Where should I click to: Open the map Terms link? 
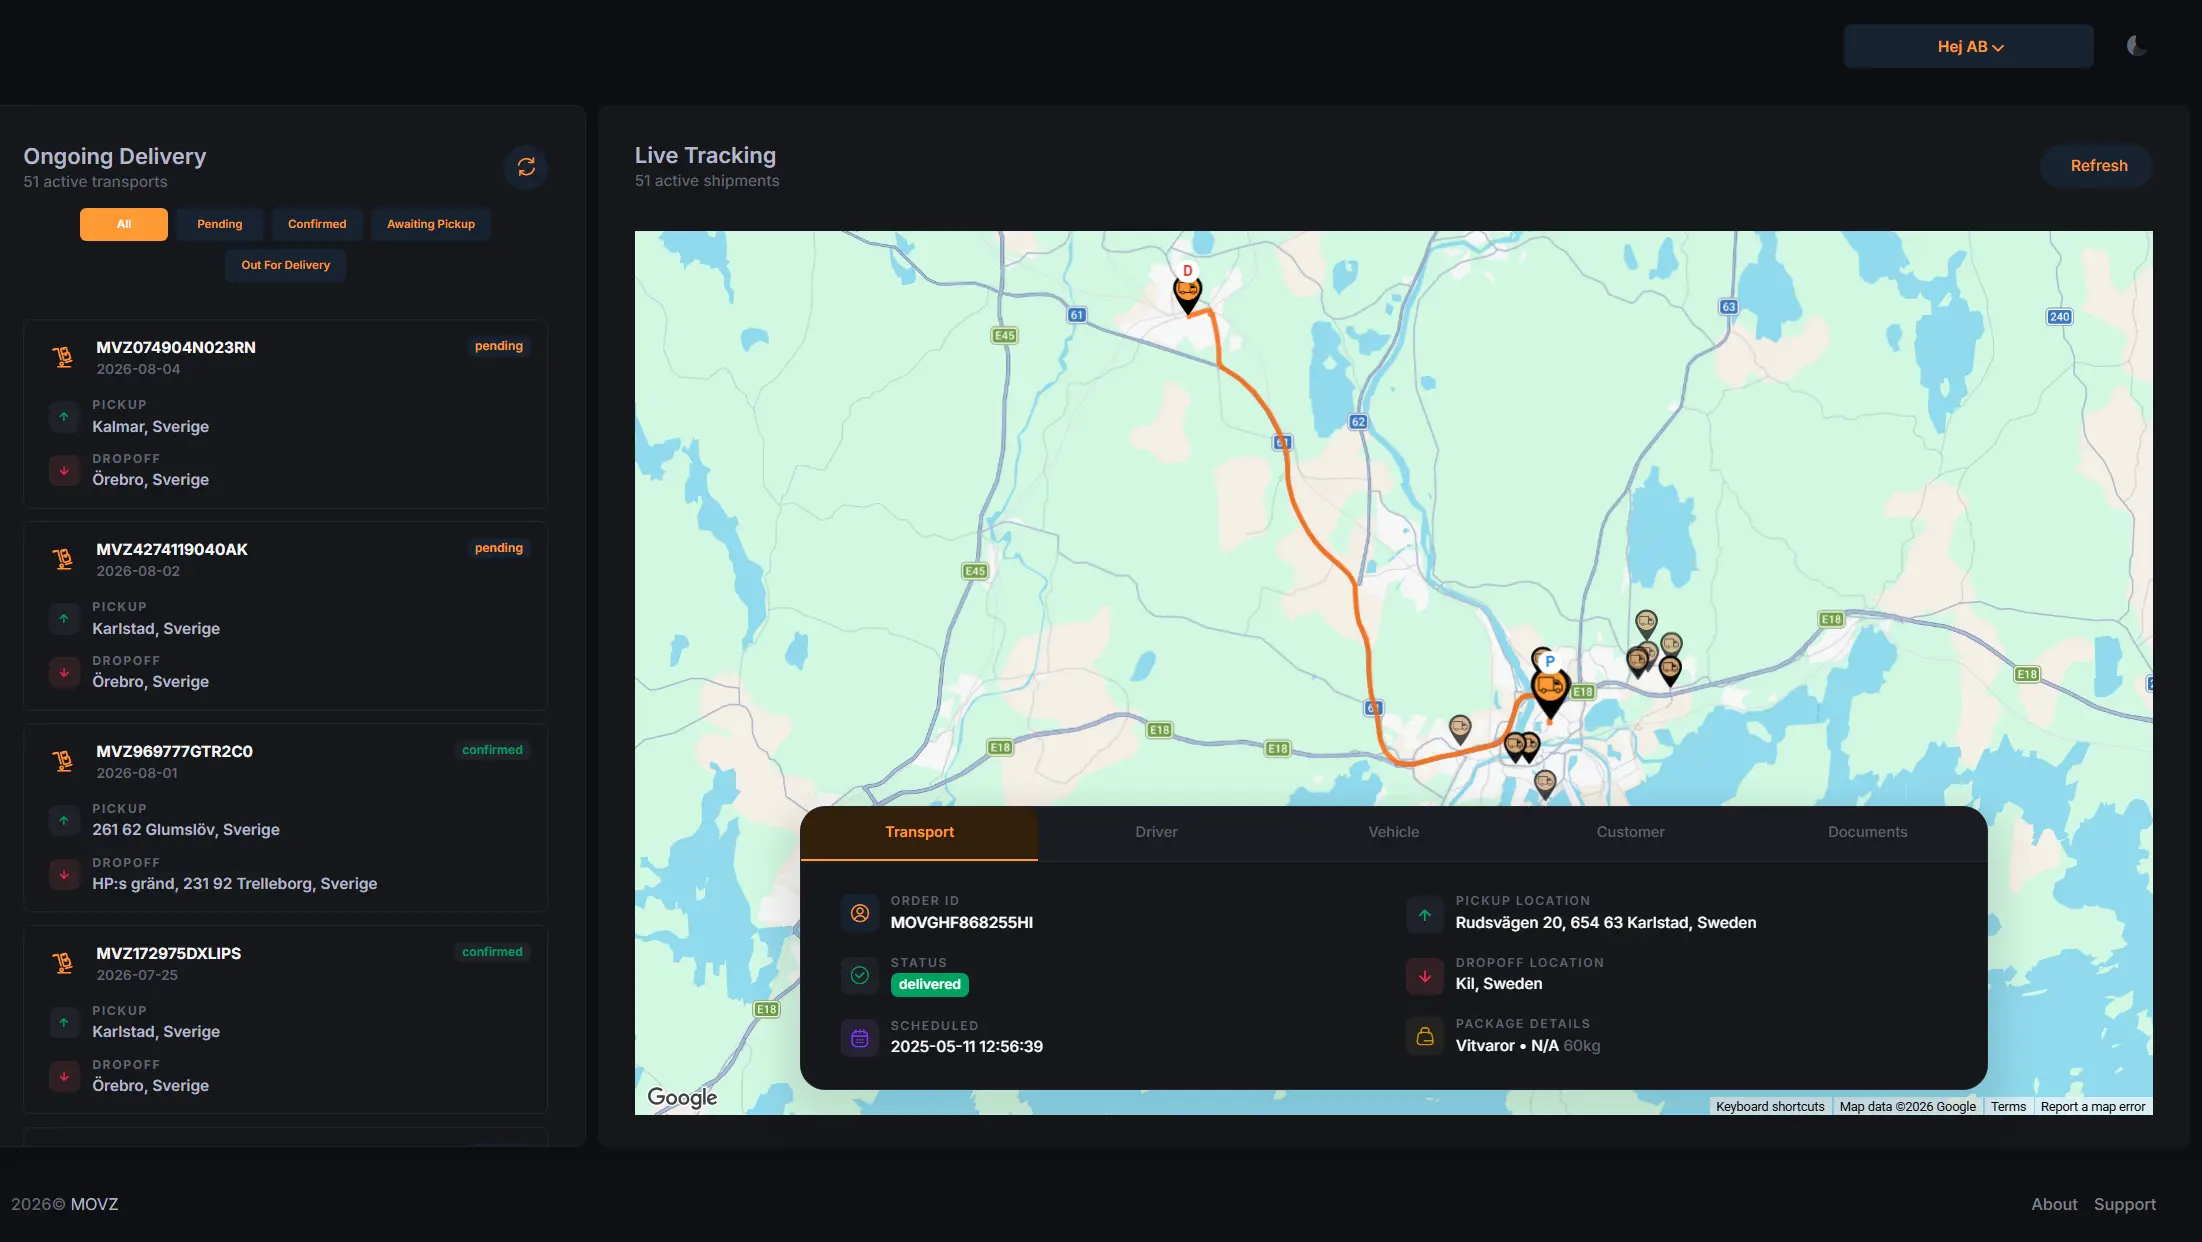(x=2007, y=1107)
